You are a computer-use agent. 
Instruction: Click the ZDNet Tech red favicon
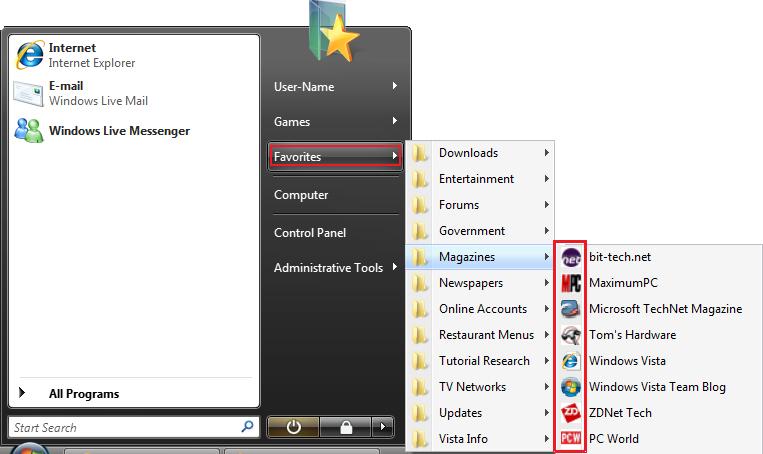point(571,413)
